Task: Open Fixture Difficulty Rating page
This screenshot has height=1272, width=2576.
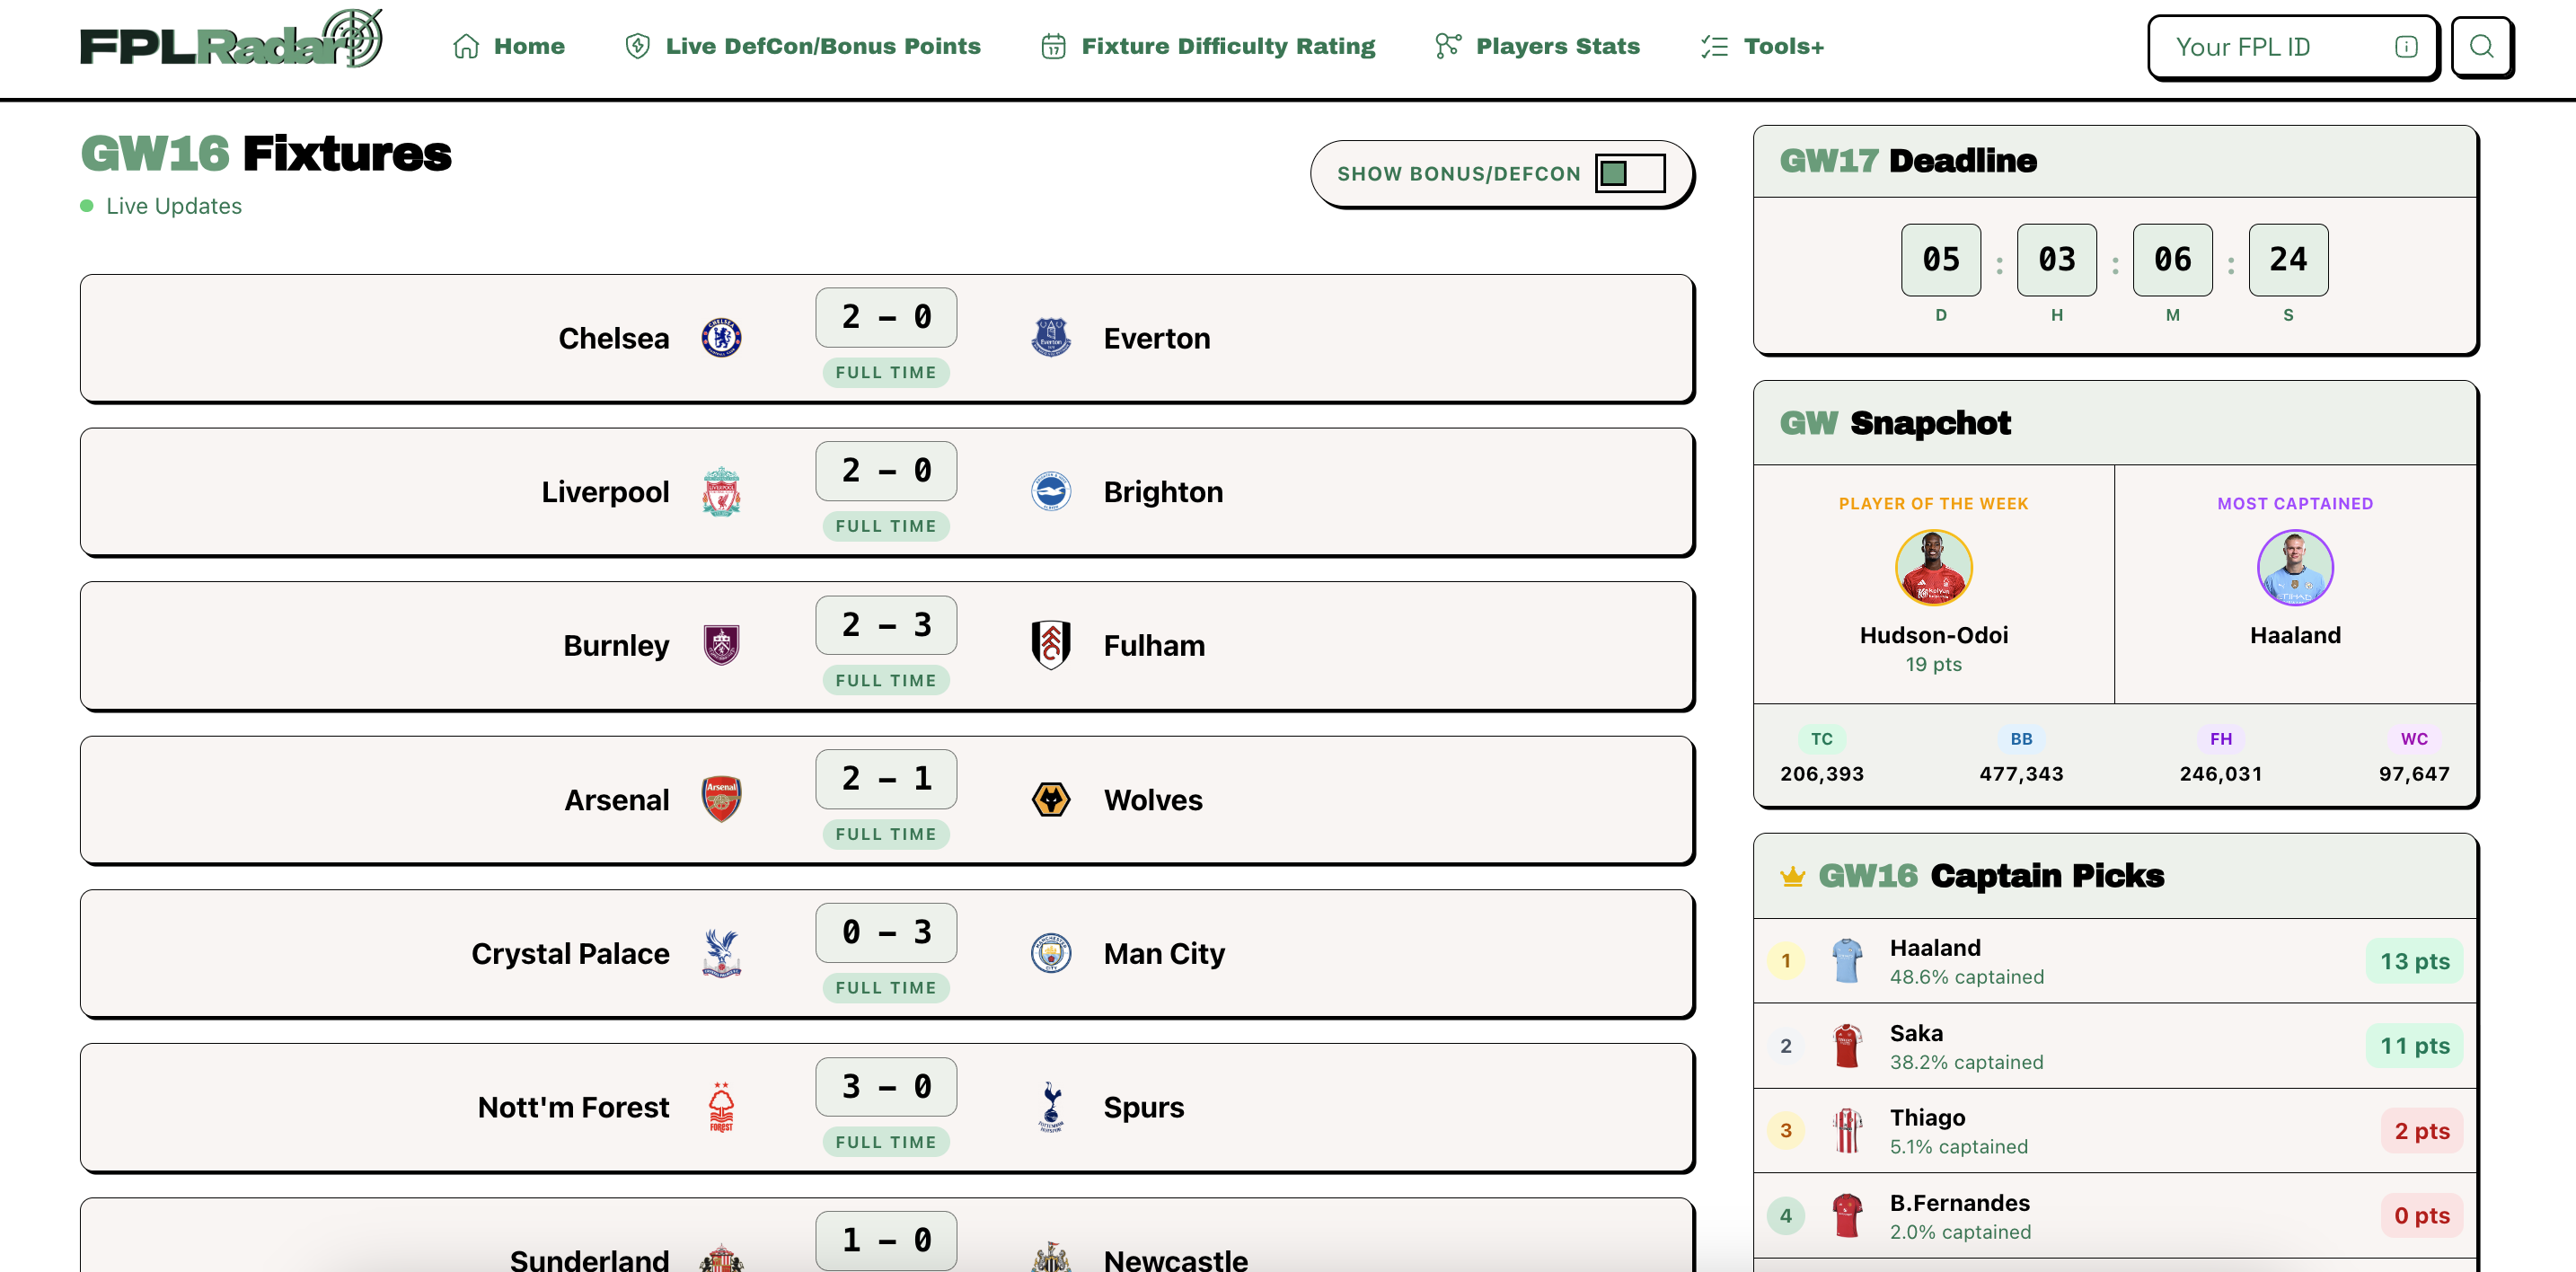Action: click(x=1208, y=46)
